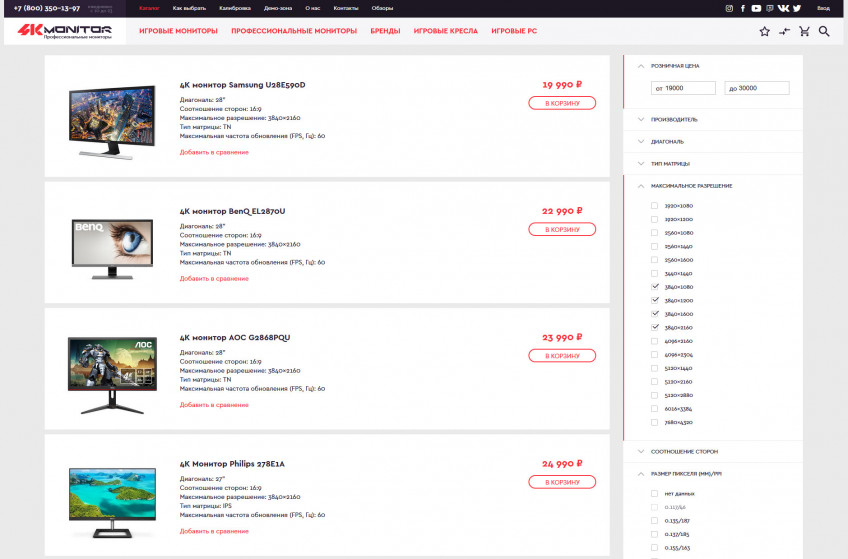Image resolution: width=848 pixels, height=559 pixels.
Task: Click the 4K Monitor logo
Action: tap(64, 31)
